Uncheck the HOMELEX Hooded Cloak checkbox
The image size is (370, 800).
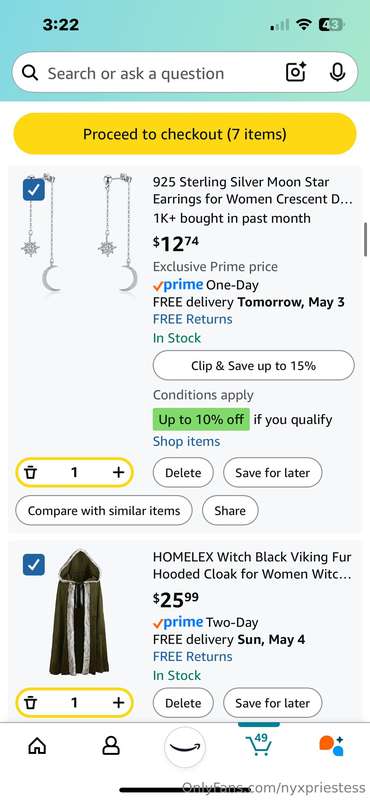pos(34,564)
